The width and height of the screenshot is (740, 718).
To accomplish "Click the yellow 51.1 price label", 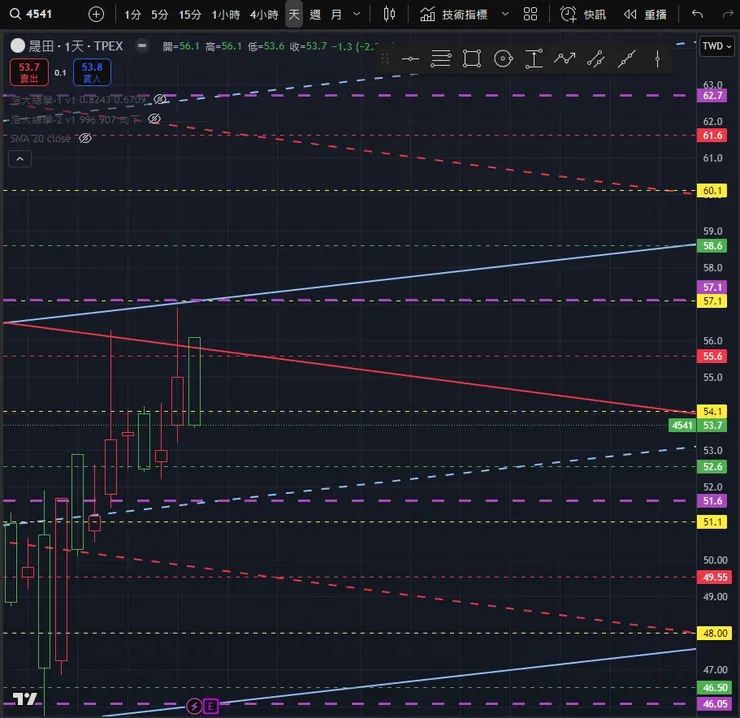I will point(712,522).
